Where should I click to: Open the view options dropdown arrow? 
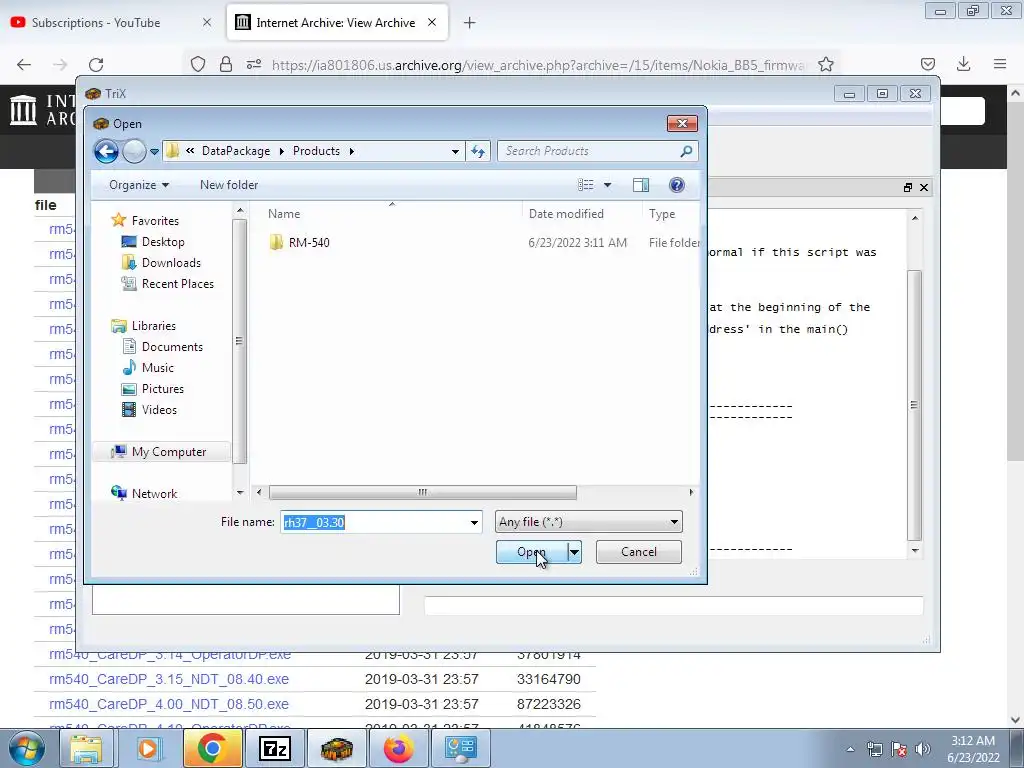(607, 185)
